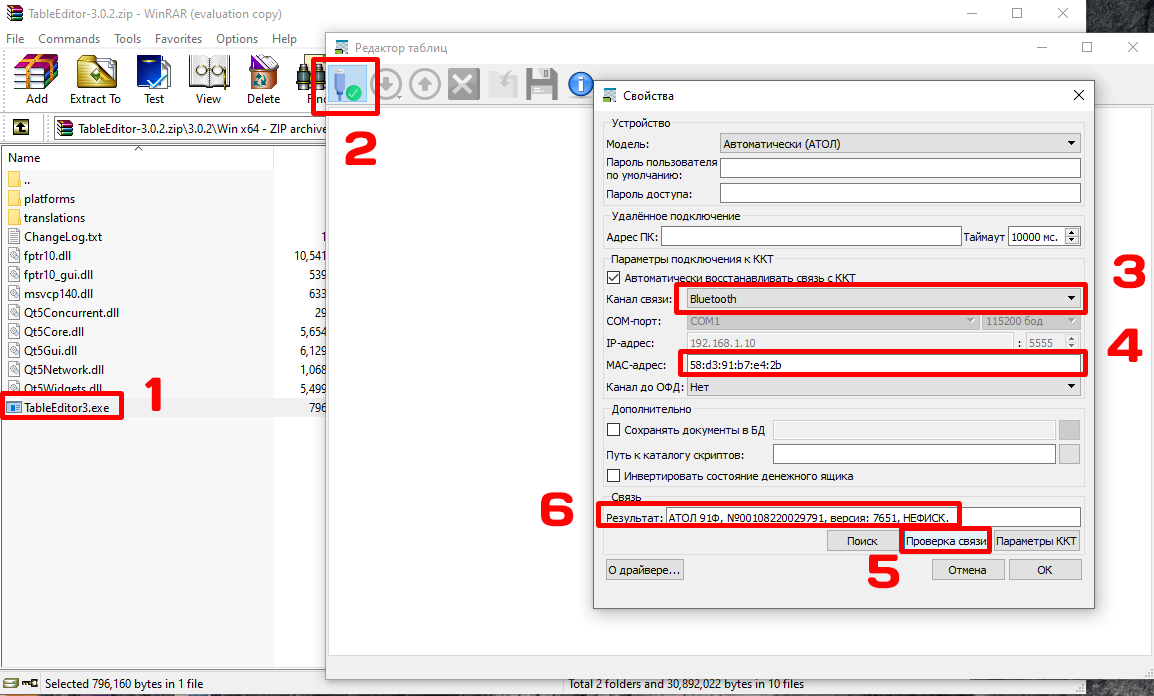The width and height of the screenshot is (1154, 696).
Task: Open the Favorites menu in WinRAR
Action: pos(178,39)
